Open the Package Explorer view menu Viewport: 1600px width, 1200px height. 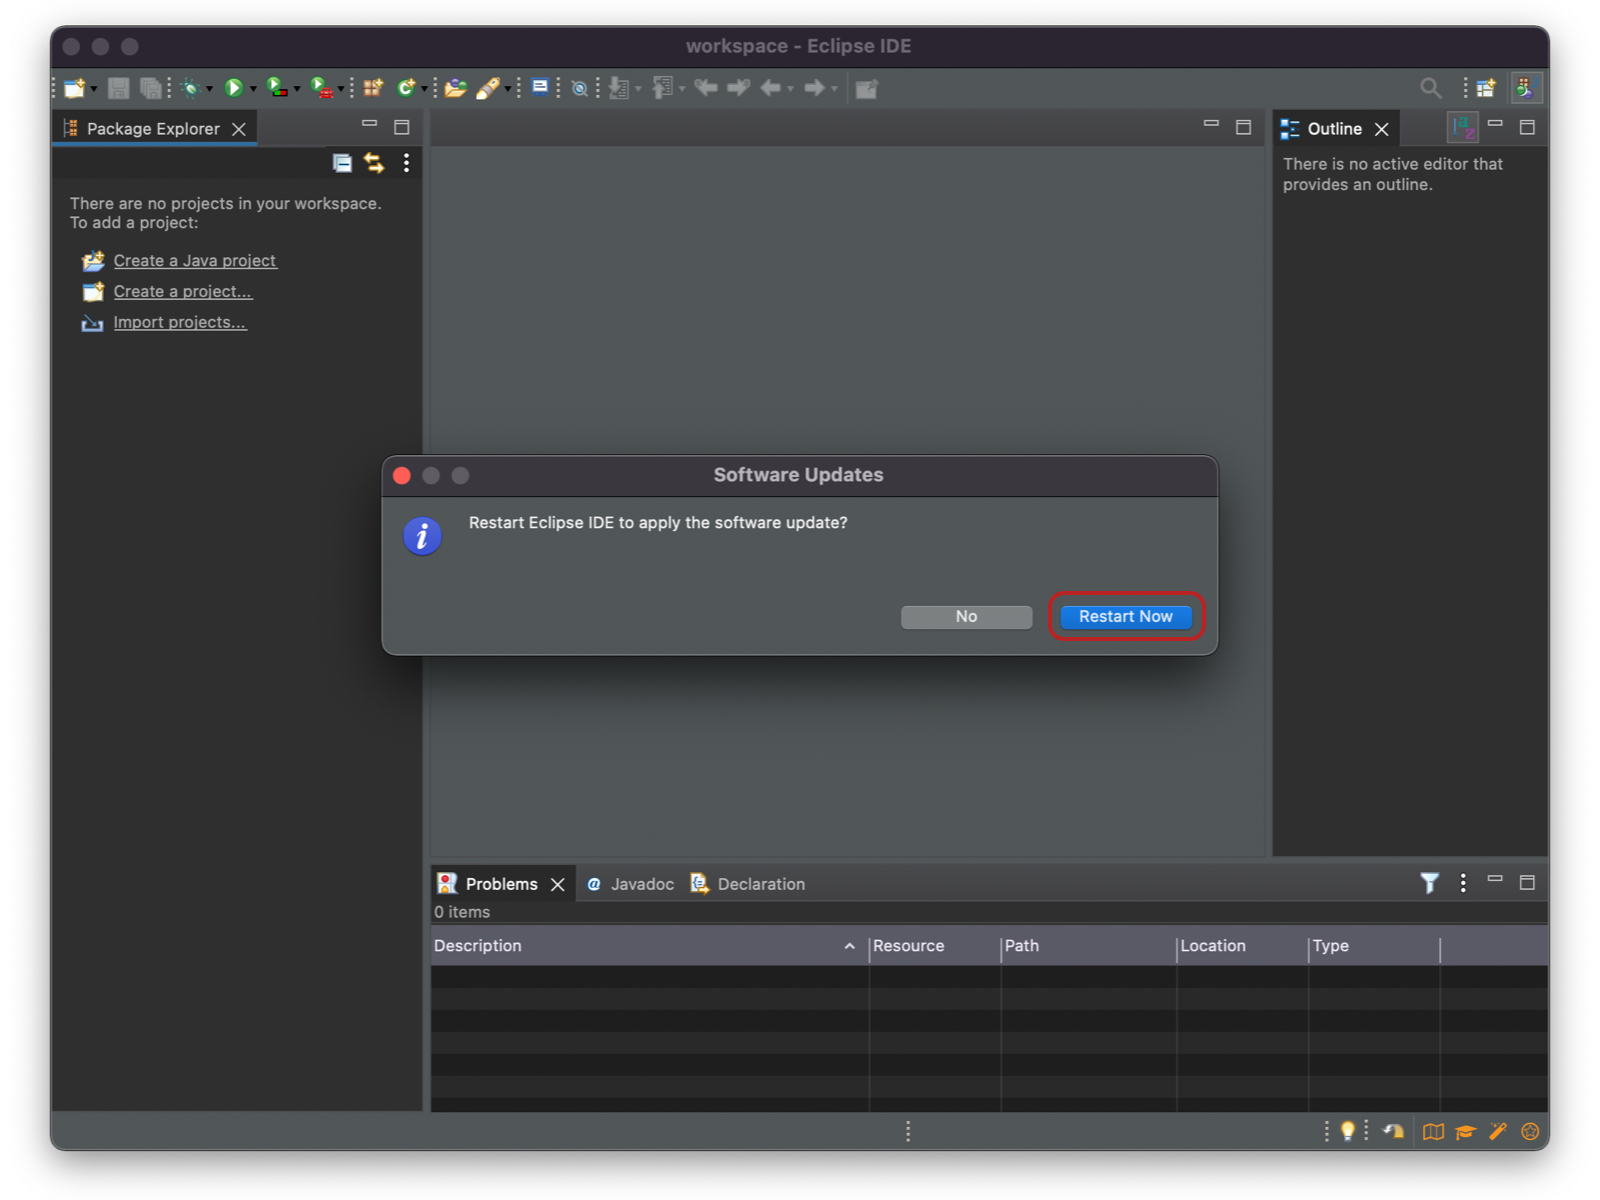[406, 163]
